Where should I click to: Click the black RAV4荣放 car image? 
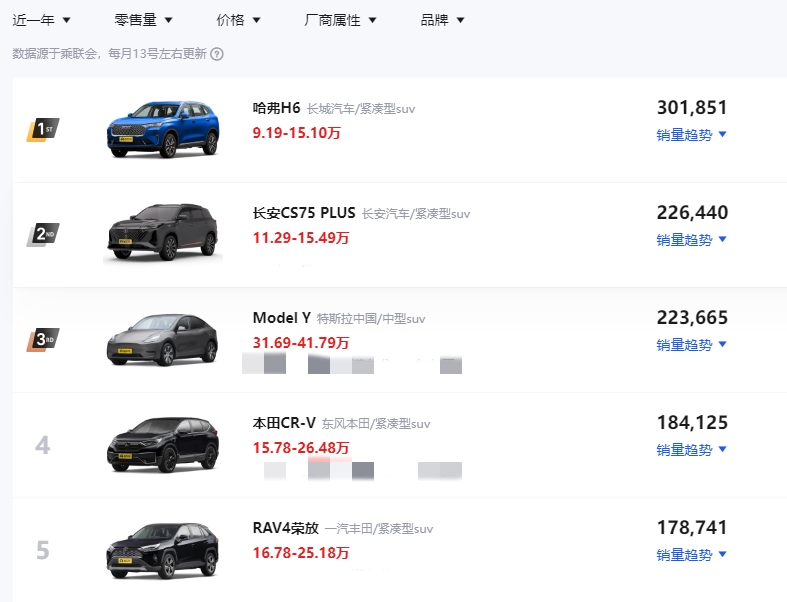coord(162,550)
